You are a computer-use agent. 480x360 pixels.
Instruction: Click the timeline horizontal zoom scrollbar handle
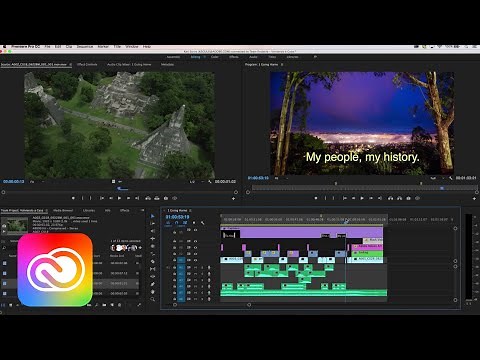pyautogui.click(x=249, y=305)
